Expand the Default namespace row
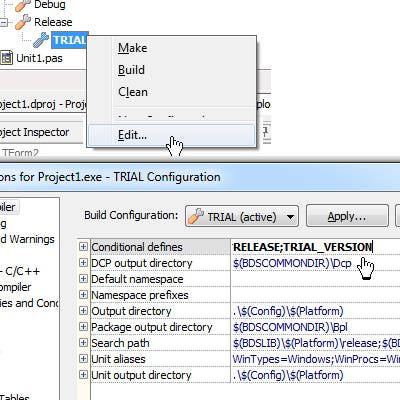This screenshot has width=400, height=400. coord(83,279)
